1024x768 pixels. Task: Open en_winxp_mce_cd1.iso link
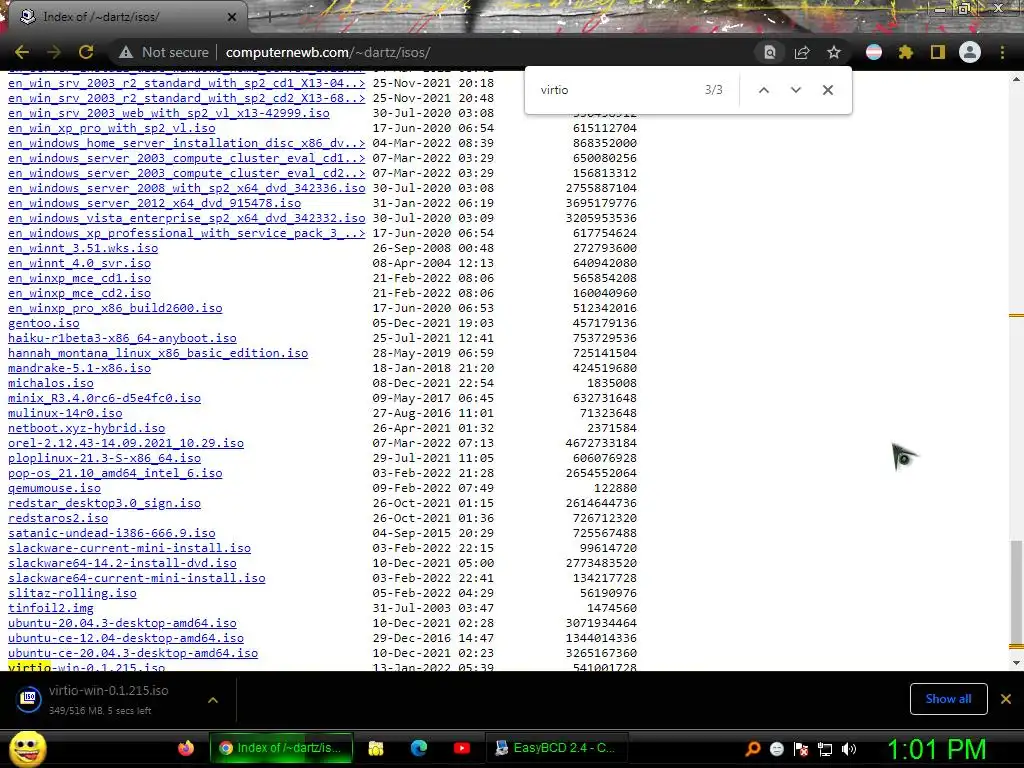[79, 278]
